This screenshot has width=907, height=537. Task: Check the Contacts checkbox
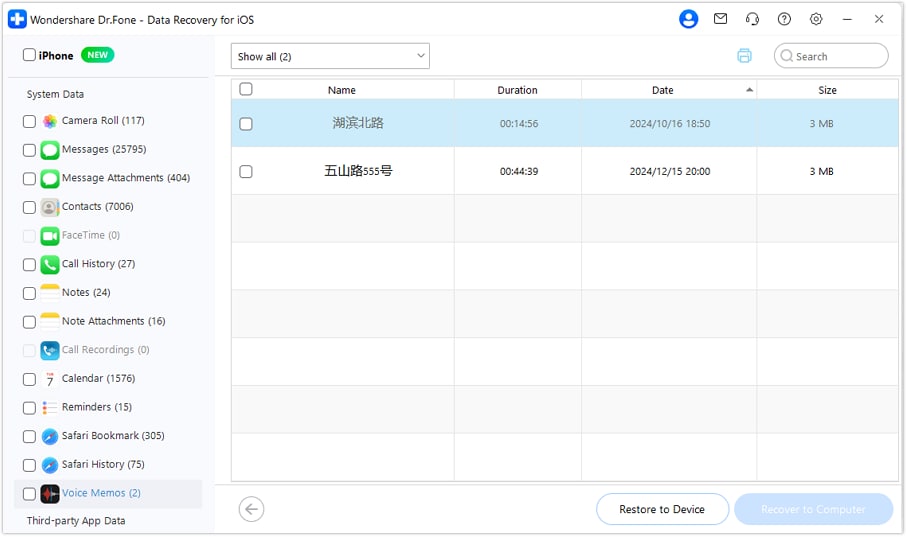pos(29,207)
